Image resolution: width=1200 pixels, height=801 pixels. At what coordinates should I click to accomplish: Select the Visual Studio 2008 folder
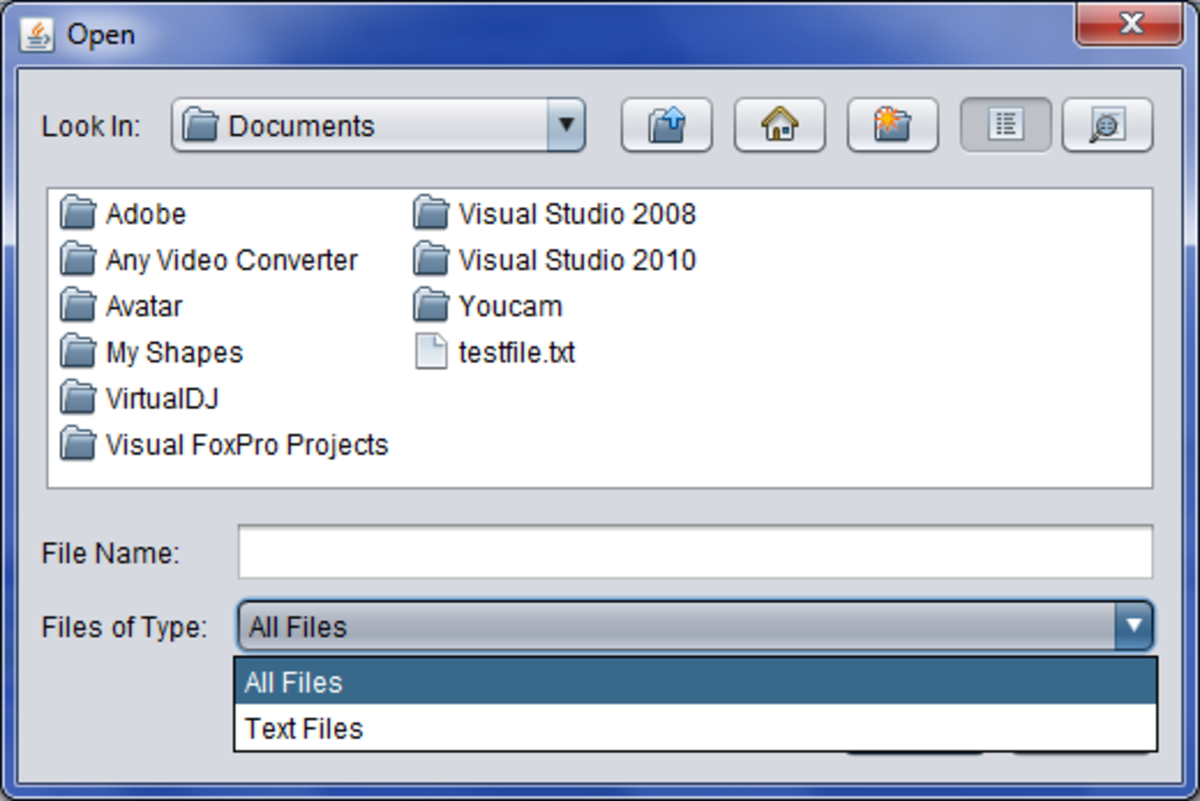(x=576, y=214)
